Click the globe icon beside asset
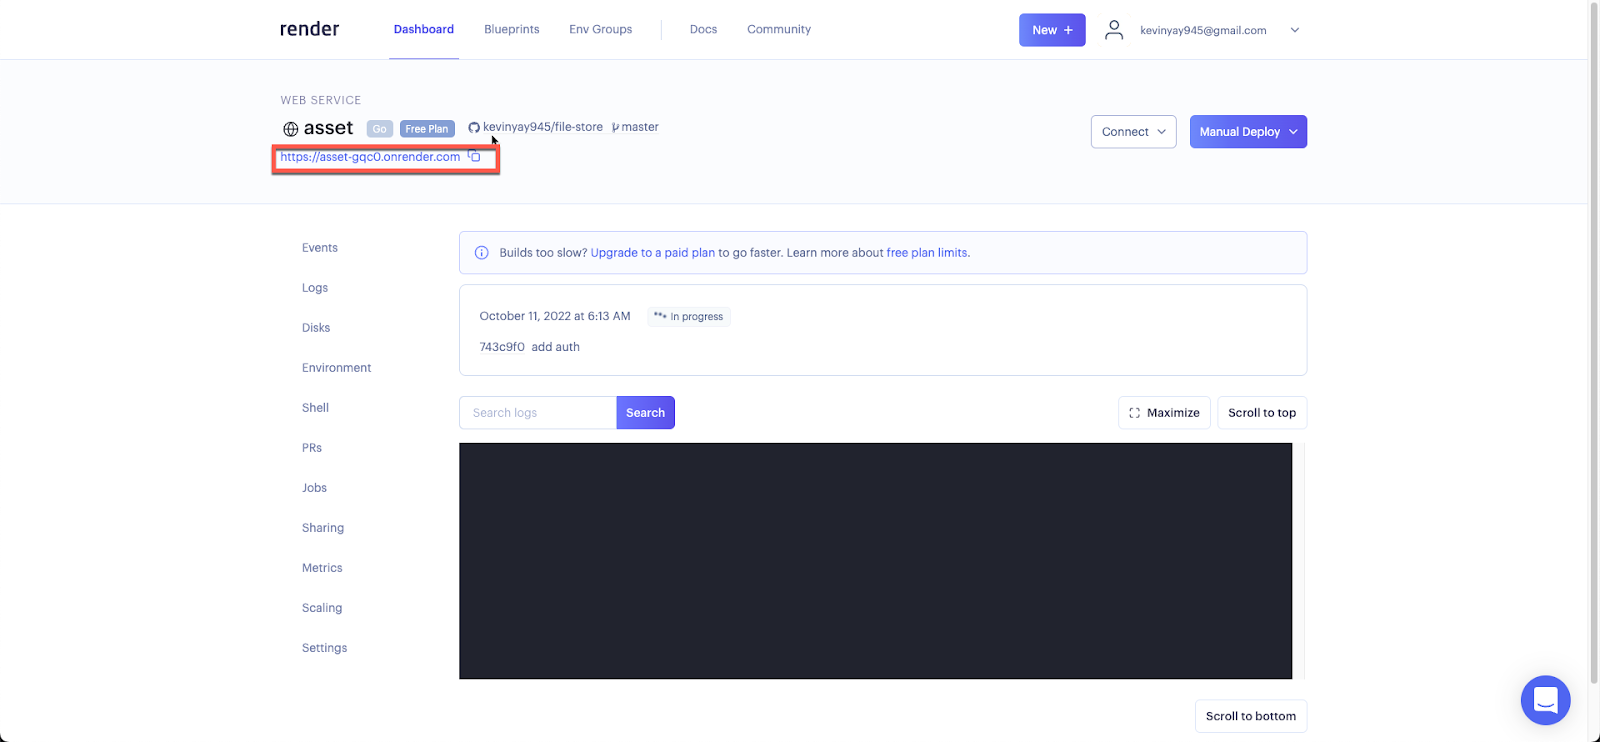 point(291,129)
